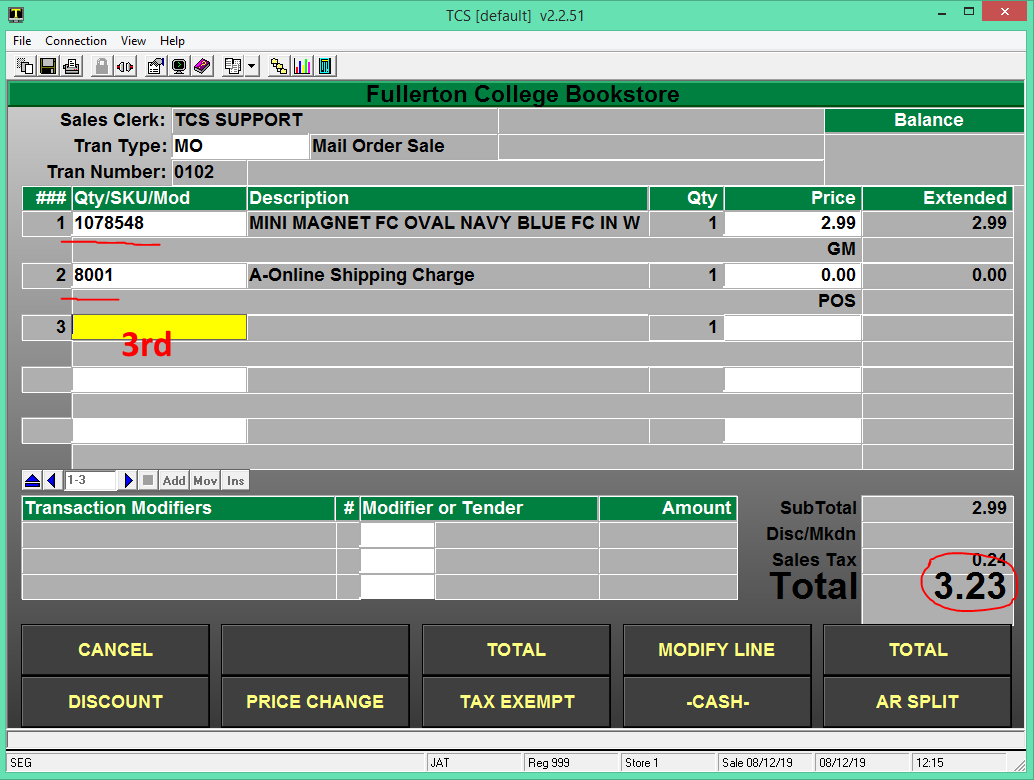This screenshot has width=1034, height=780.
Task: Click the price field showing 0.00
Action: 793,276
